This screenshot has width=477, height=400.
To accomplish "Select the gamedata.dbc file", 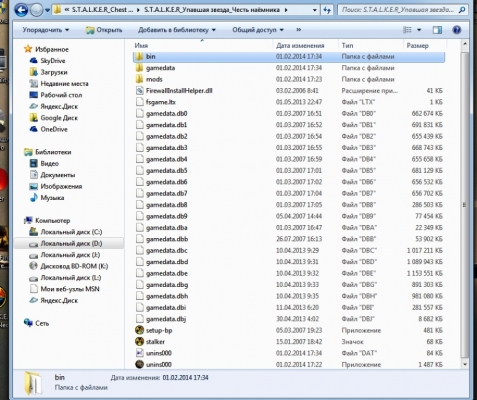I will coord(289,250).
